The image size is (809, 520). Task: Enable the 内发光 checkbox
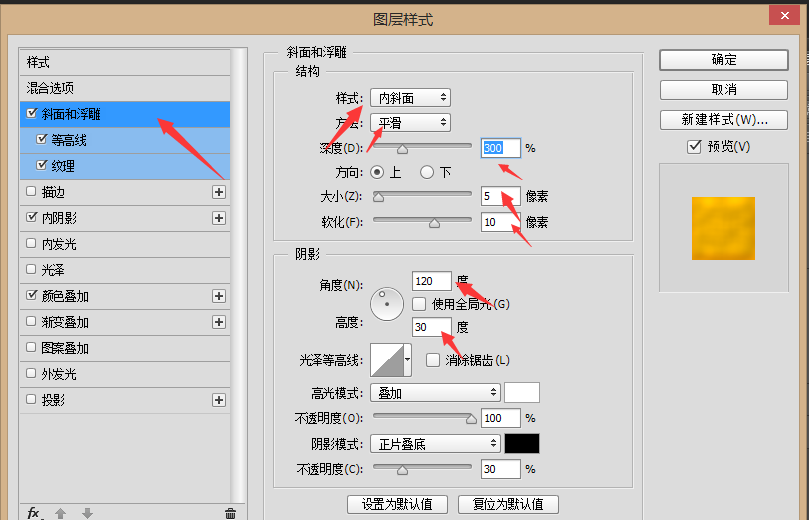point(31,243)
